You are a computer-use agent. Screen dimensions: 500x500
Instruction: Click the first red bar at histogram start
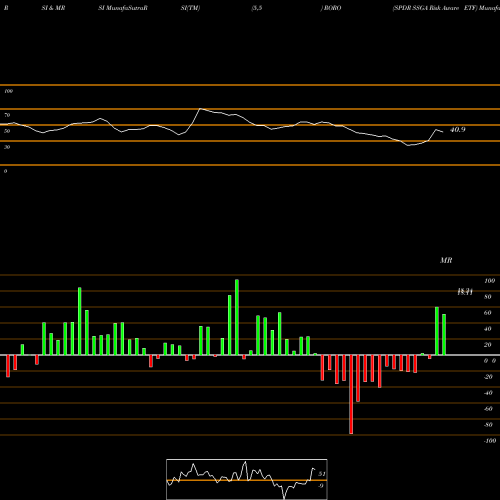click(x=8, y=366)
